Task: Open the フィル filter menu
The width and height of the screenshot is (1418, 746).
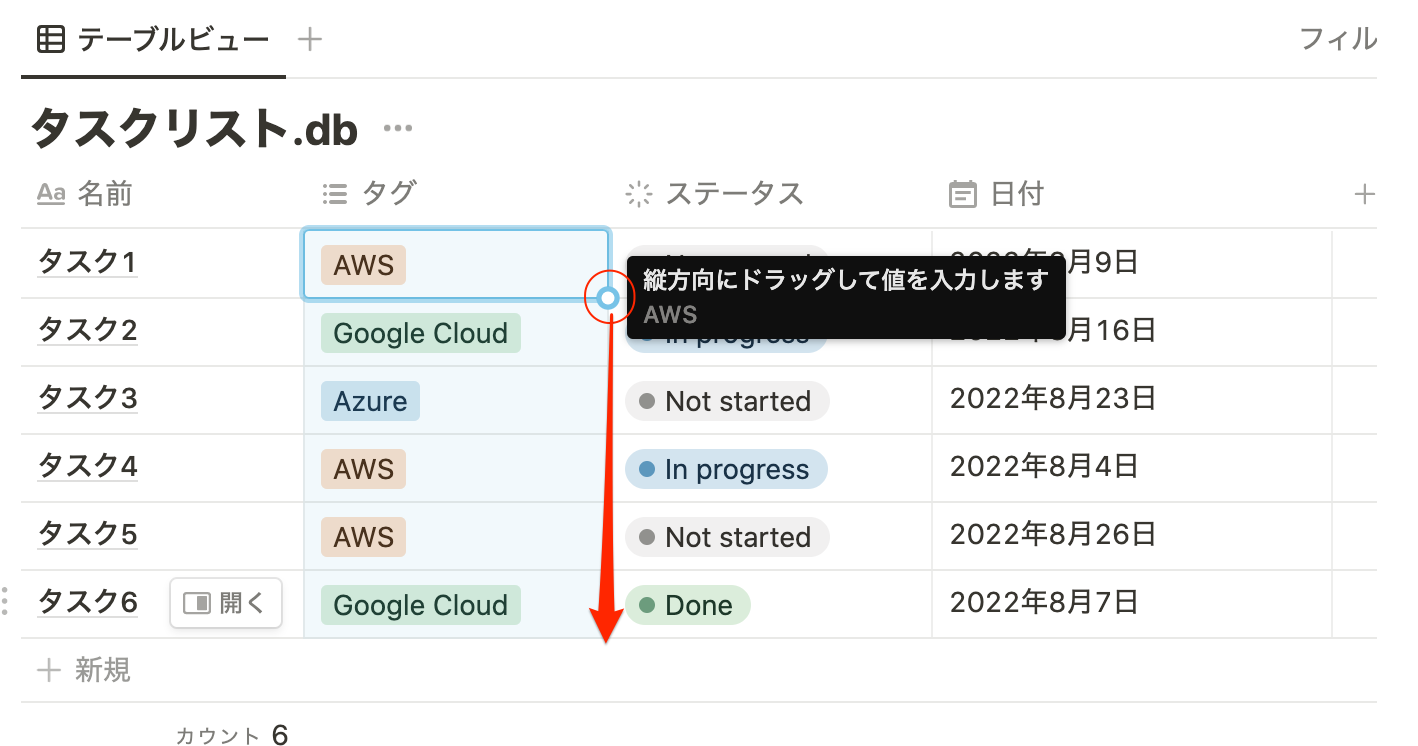Action: pyautogui.click(x=1339, y=40)
